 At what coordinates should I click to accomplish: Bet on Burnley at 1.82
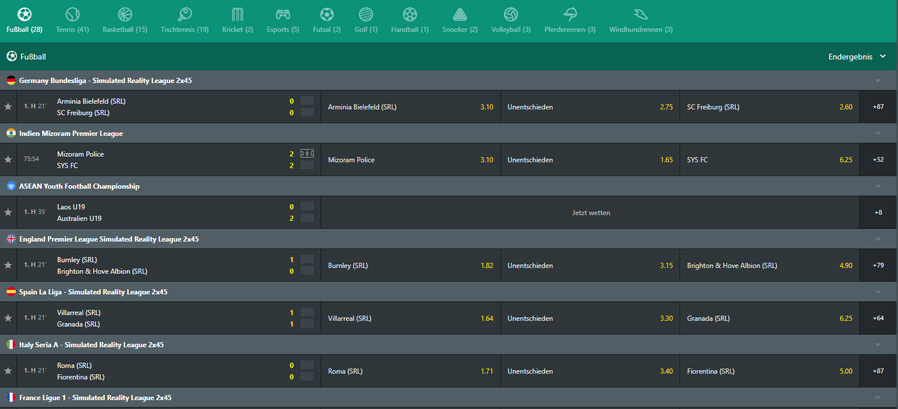[x=411, y=265]
